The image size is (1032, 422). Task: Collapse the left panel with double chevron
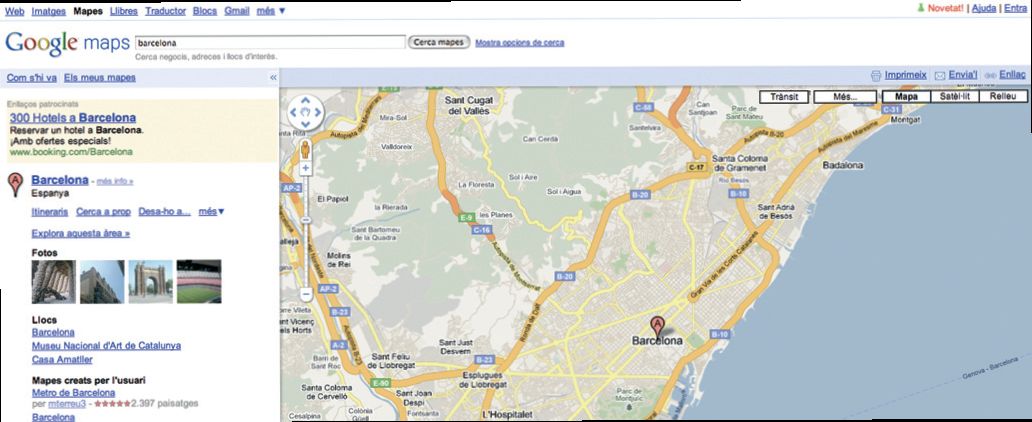click(273, 77)
